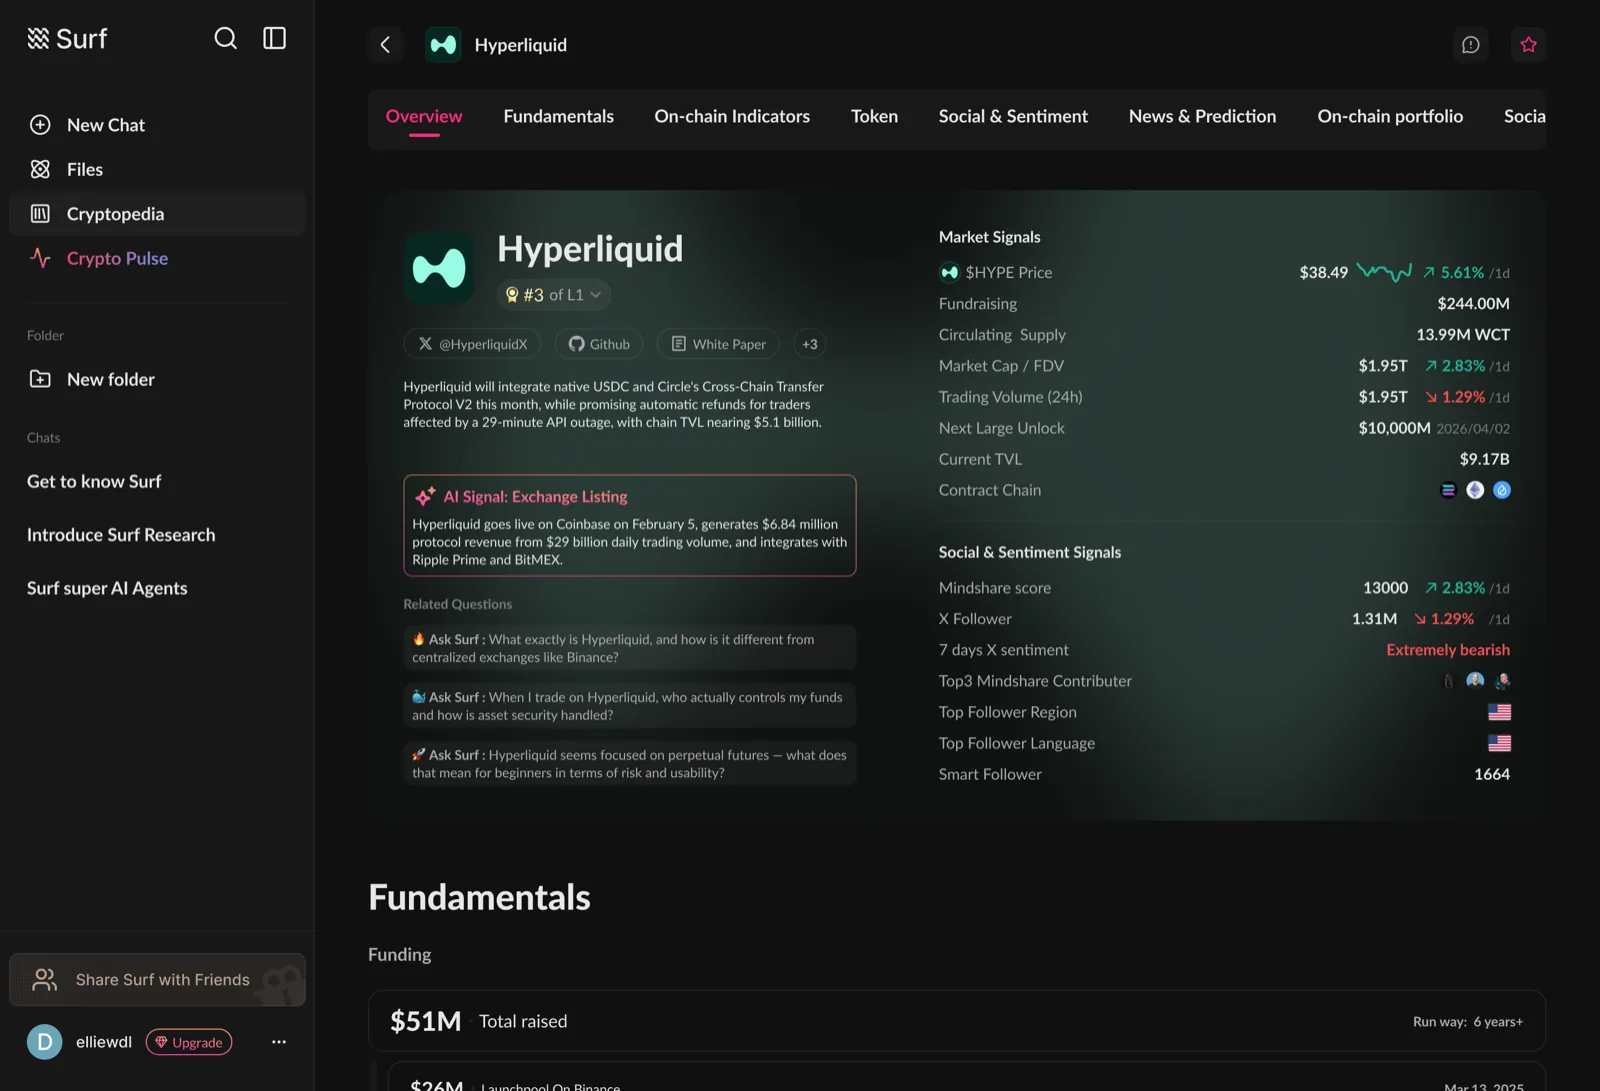Show the +3 more links
Viewport: 1600px width, 1091px height.
click(x=810, y=344)
